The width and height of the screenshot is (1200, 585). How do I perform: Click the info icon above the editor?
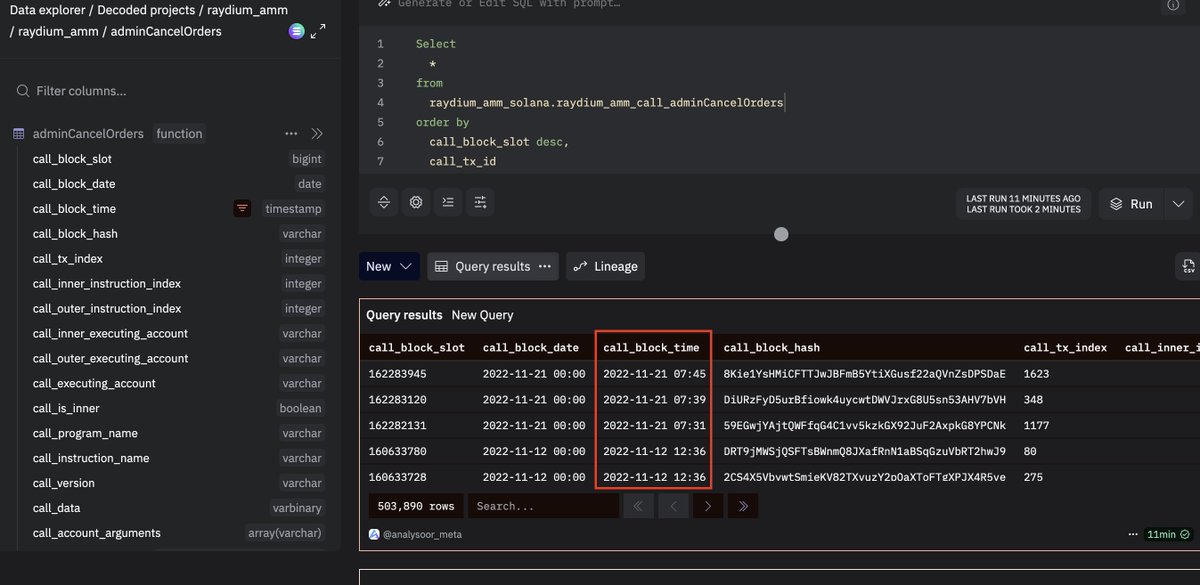pyautogui.click(x=1172, y=5)
